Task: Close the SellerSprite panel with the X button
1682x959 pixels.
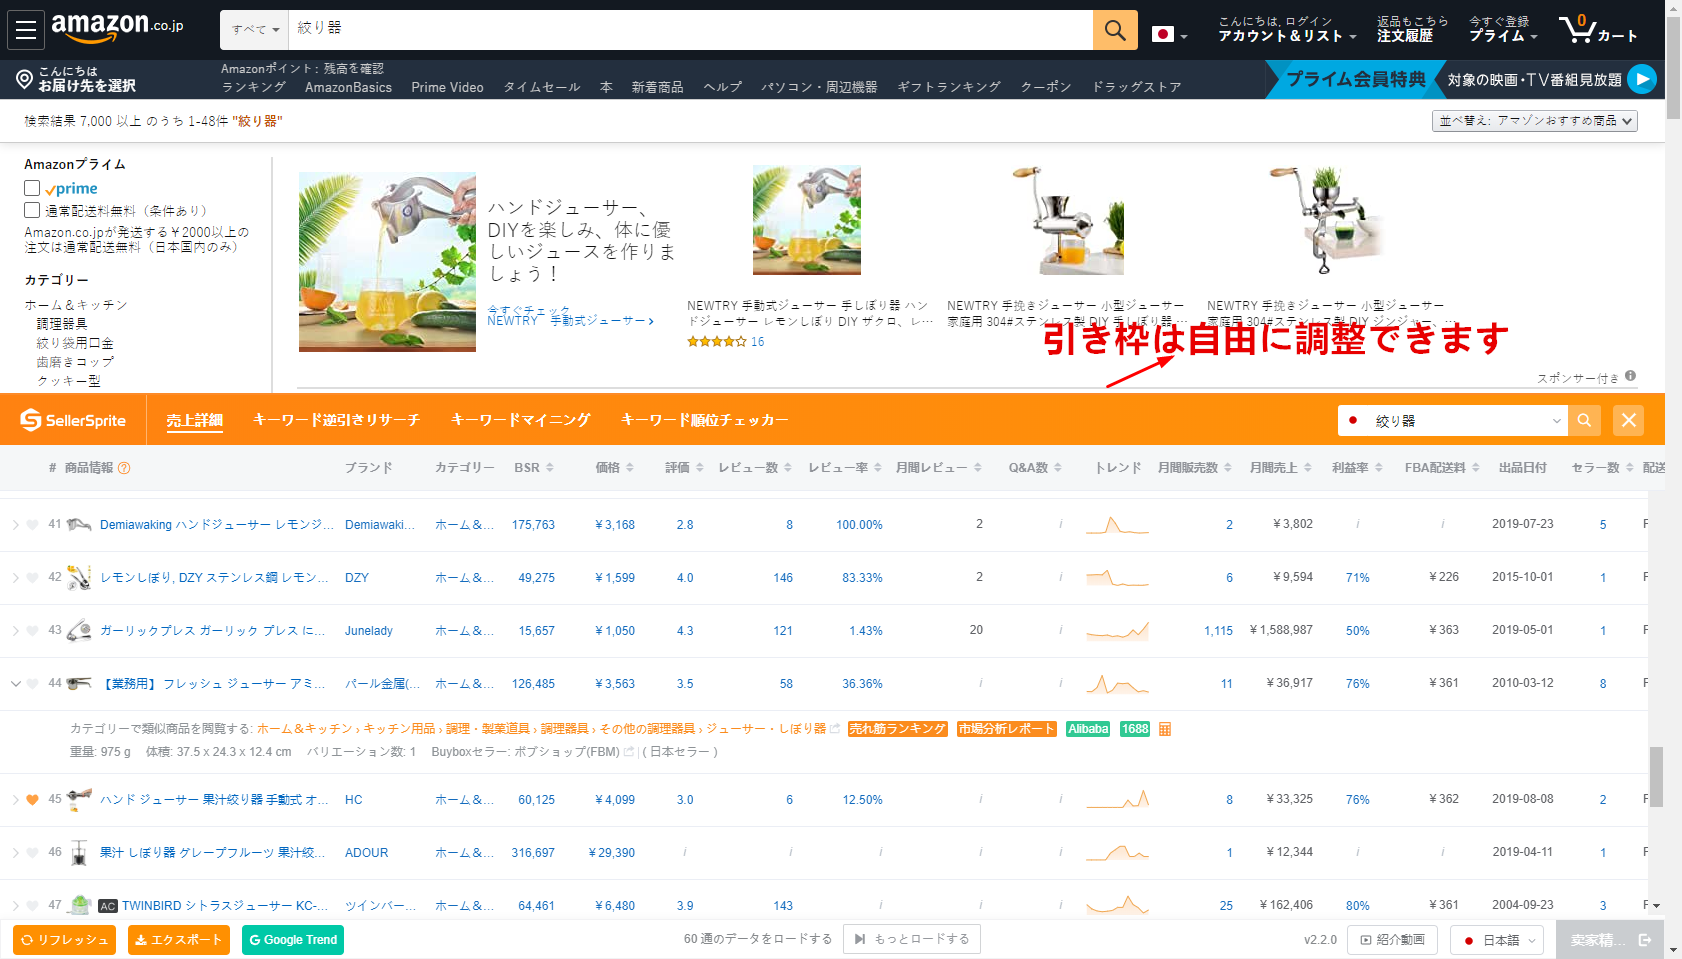Action: click(1628, 421)
